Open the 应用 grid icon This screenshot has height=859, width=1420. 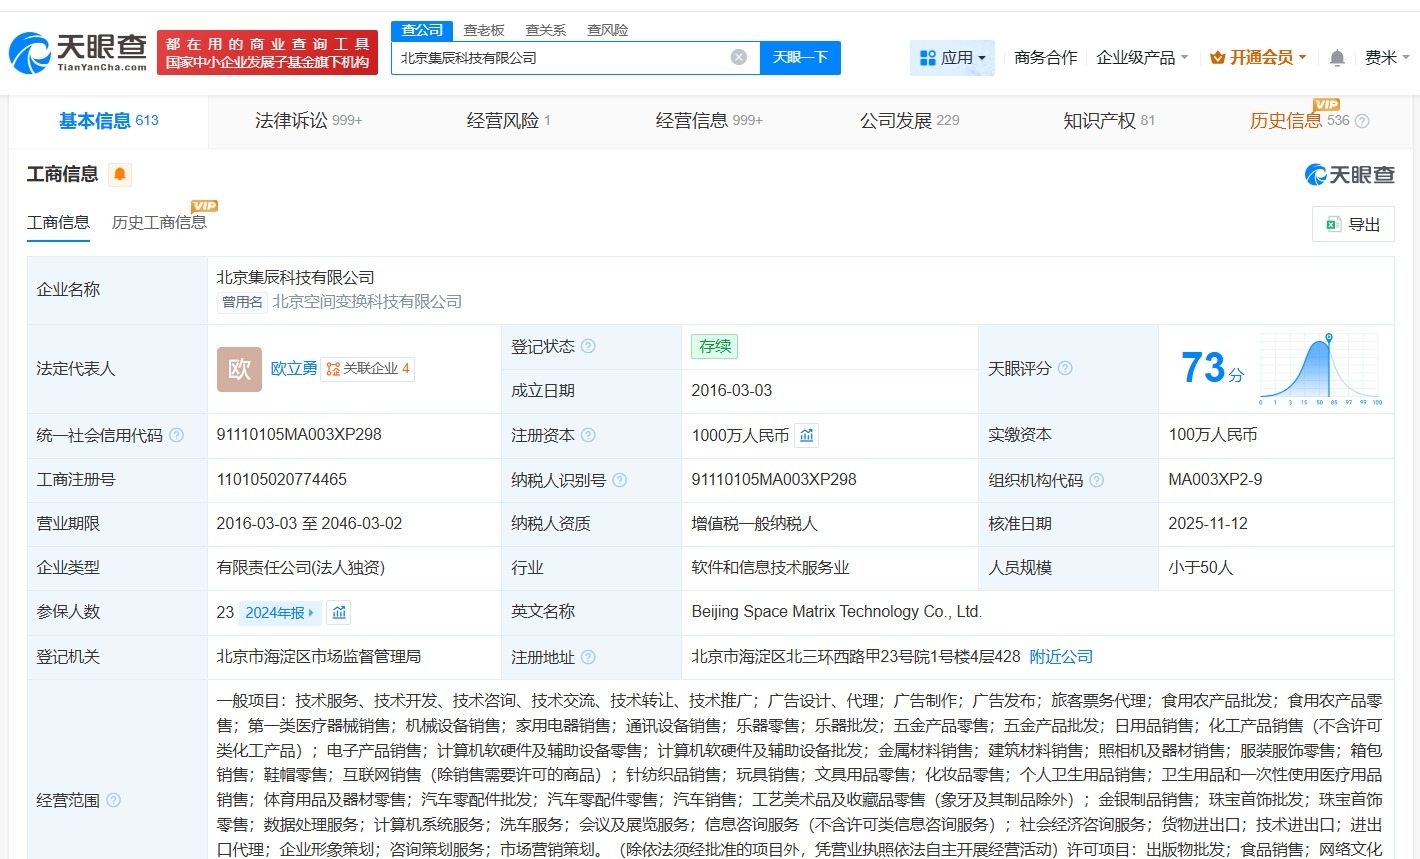(x=930, y=57)
